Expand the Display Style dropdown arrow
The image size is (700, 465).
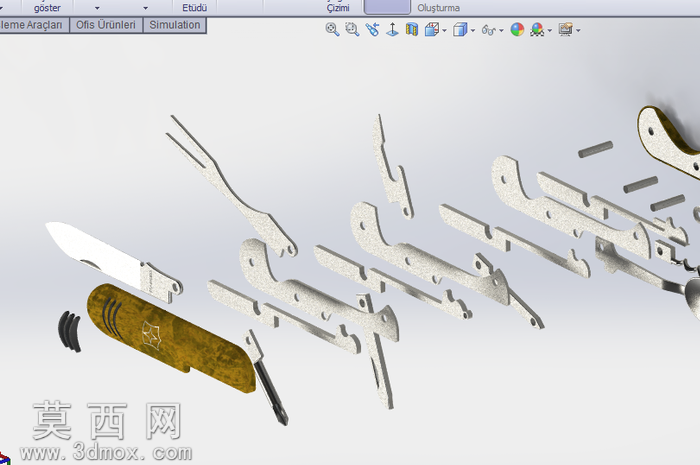pyautogui.click(x=473, y=30)
